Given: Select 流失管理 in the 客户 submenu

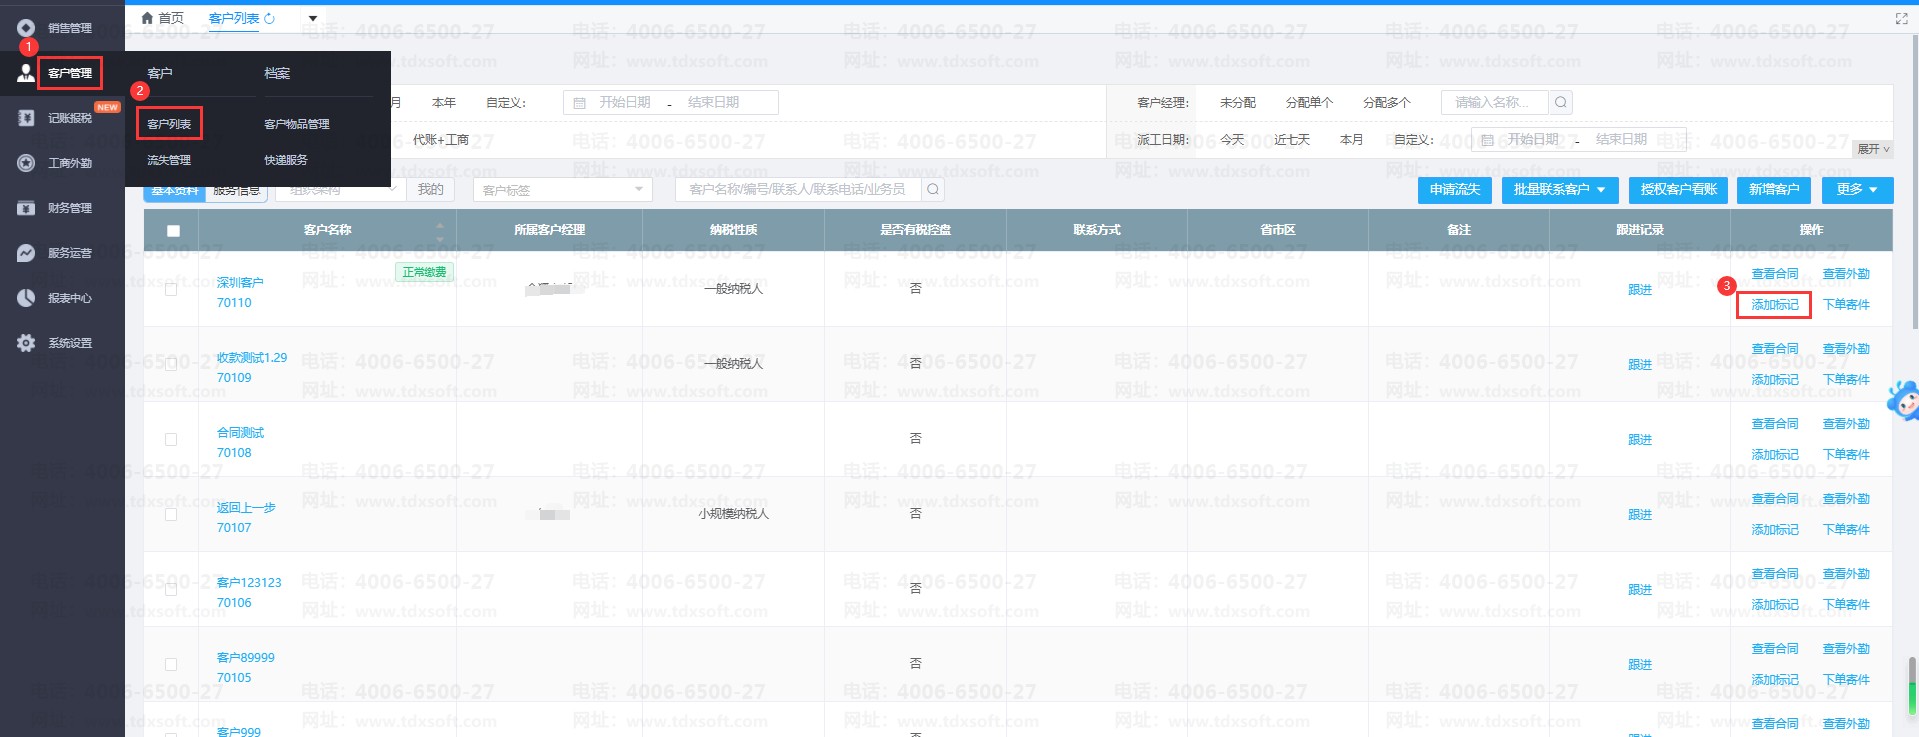Looking at the screenshot, I should point(169,160).
